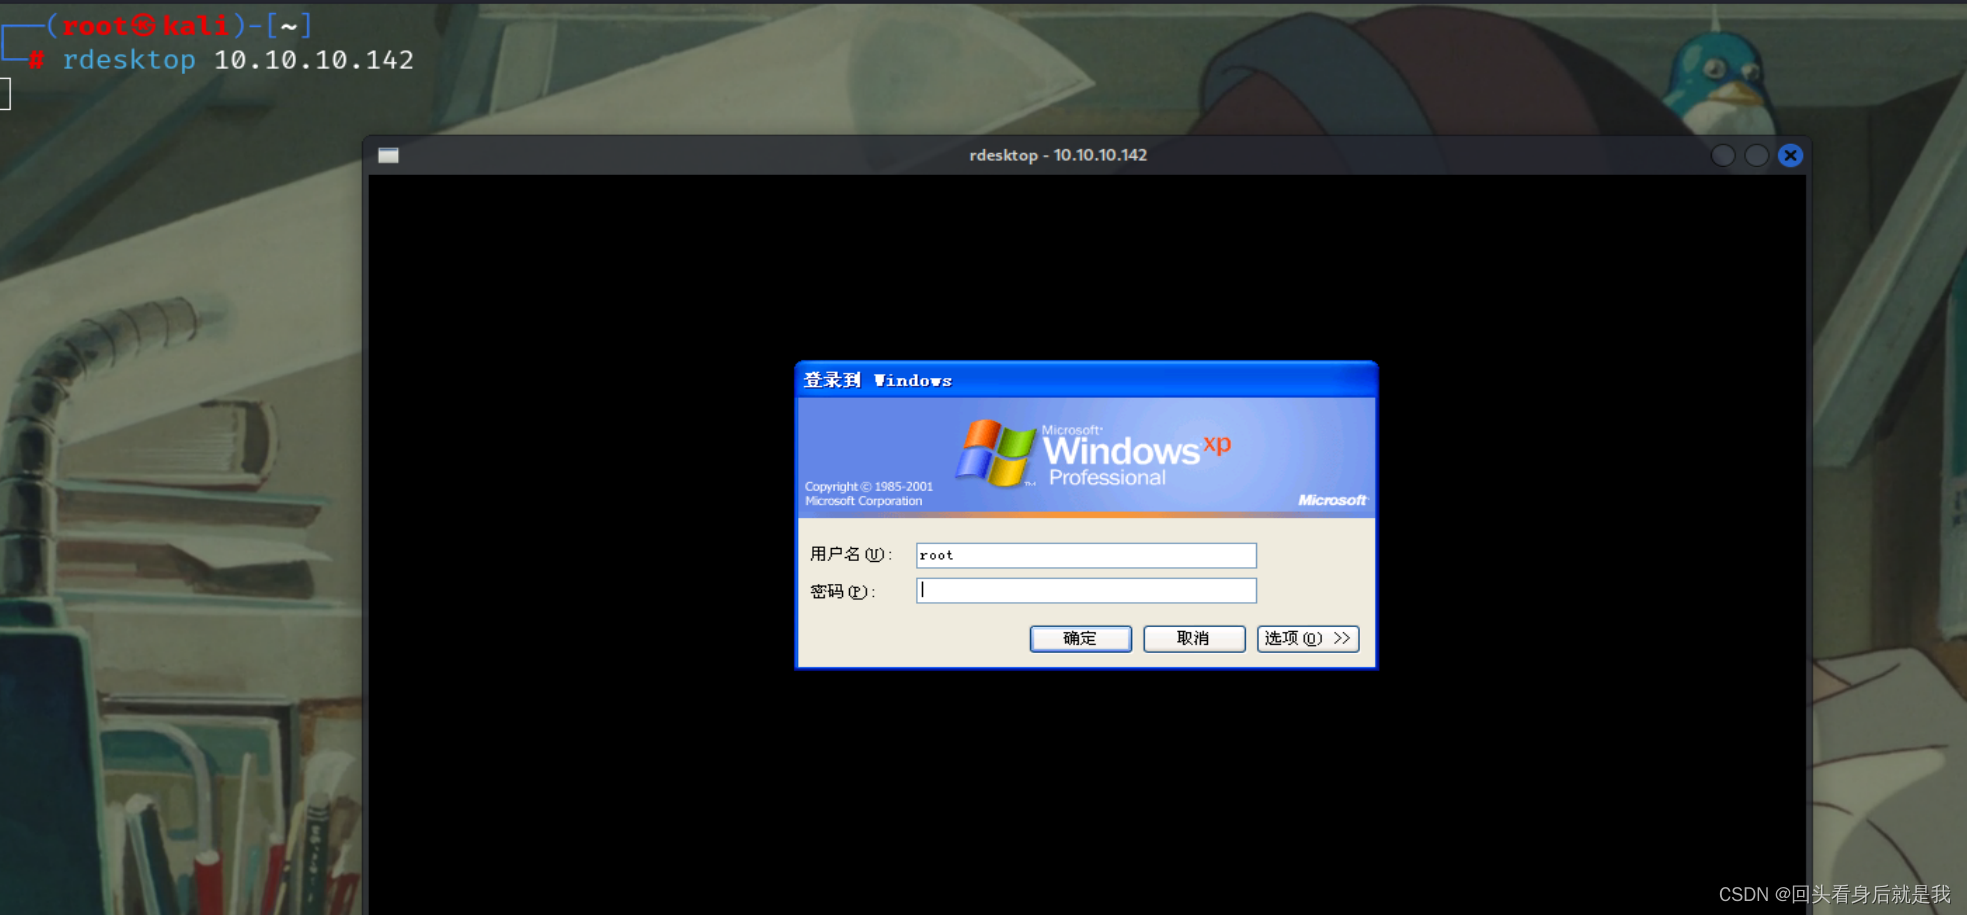The image size is (1967, 915).
Task: Click the rdesktop 10.10.10.142 terminal command
Action: pos(238,60)
